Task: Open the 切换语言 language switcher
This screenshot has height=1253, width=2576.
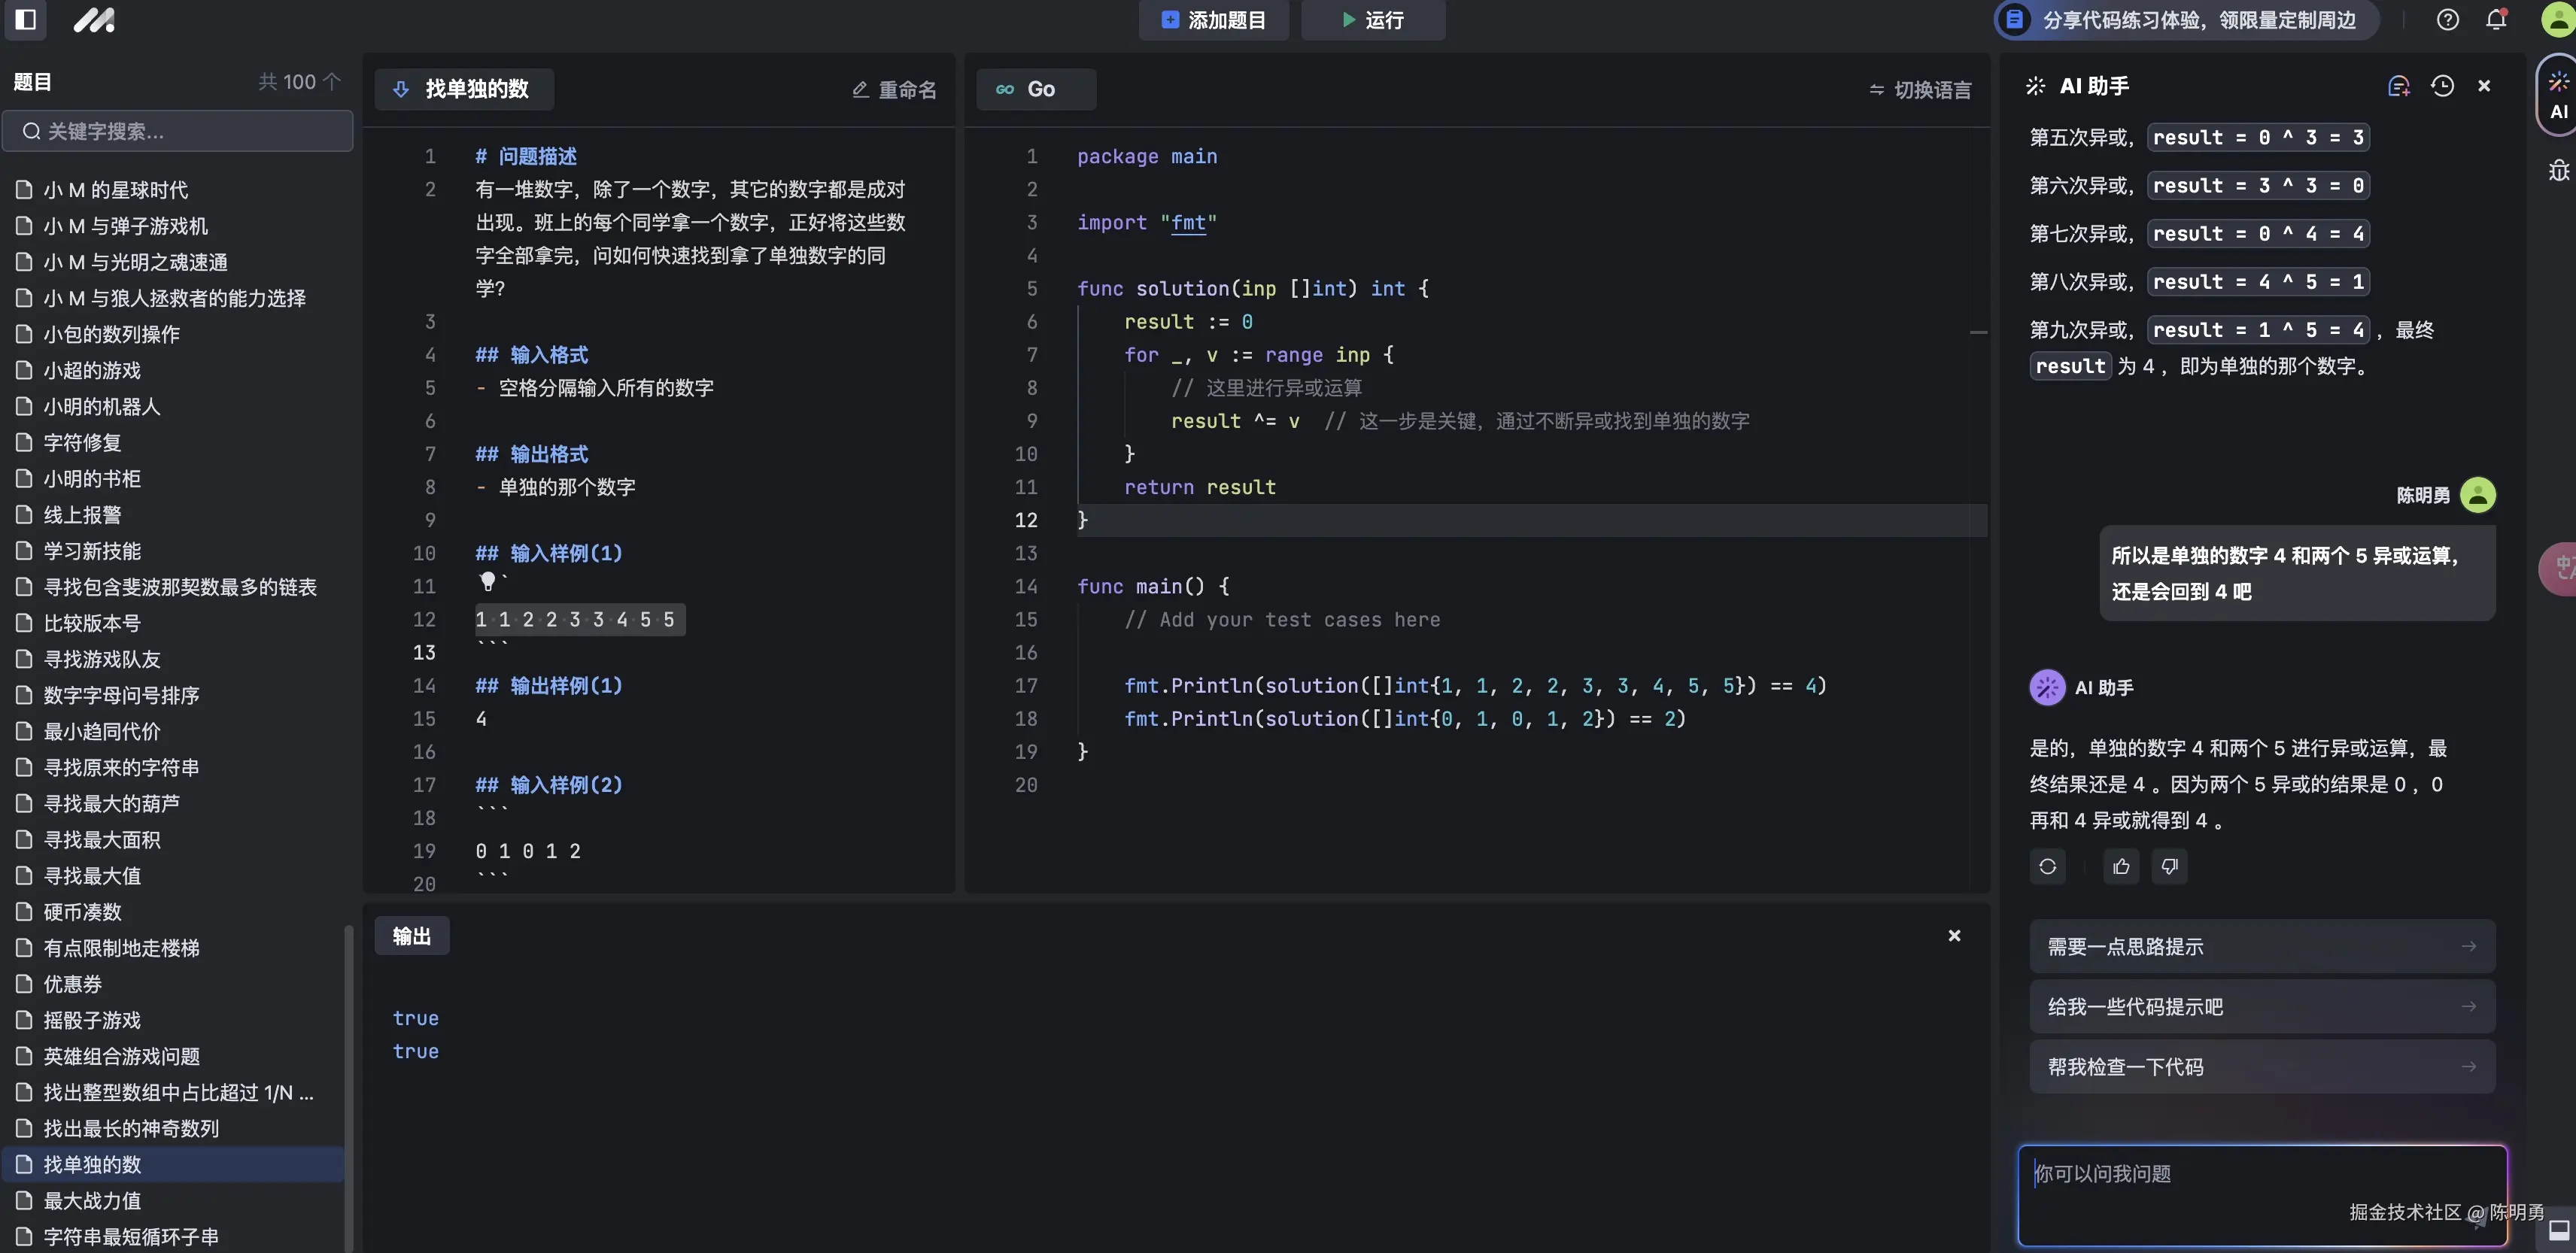Action: [1920, 90]
